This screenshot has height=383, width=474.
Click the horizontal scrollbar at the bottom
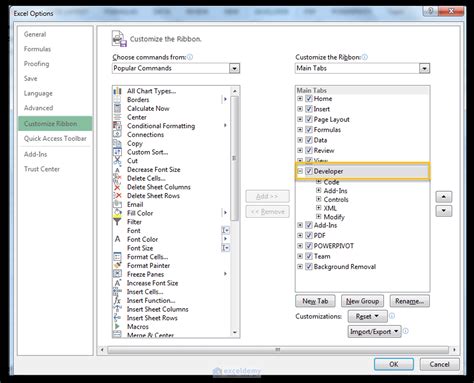[x=278, y=350]
